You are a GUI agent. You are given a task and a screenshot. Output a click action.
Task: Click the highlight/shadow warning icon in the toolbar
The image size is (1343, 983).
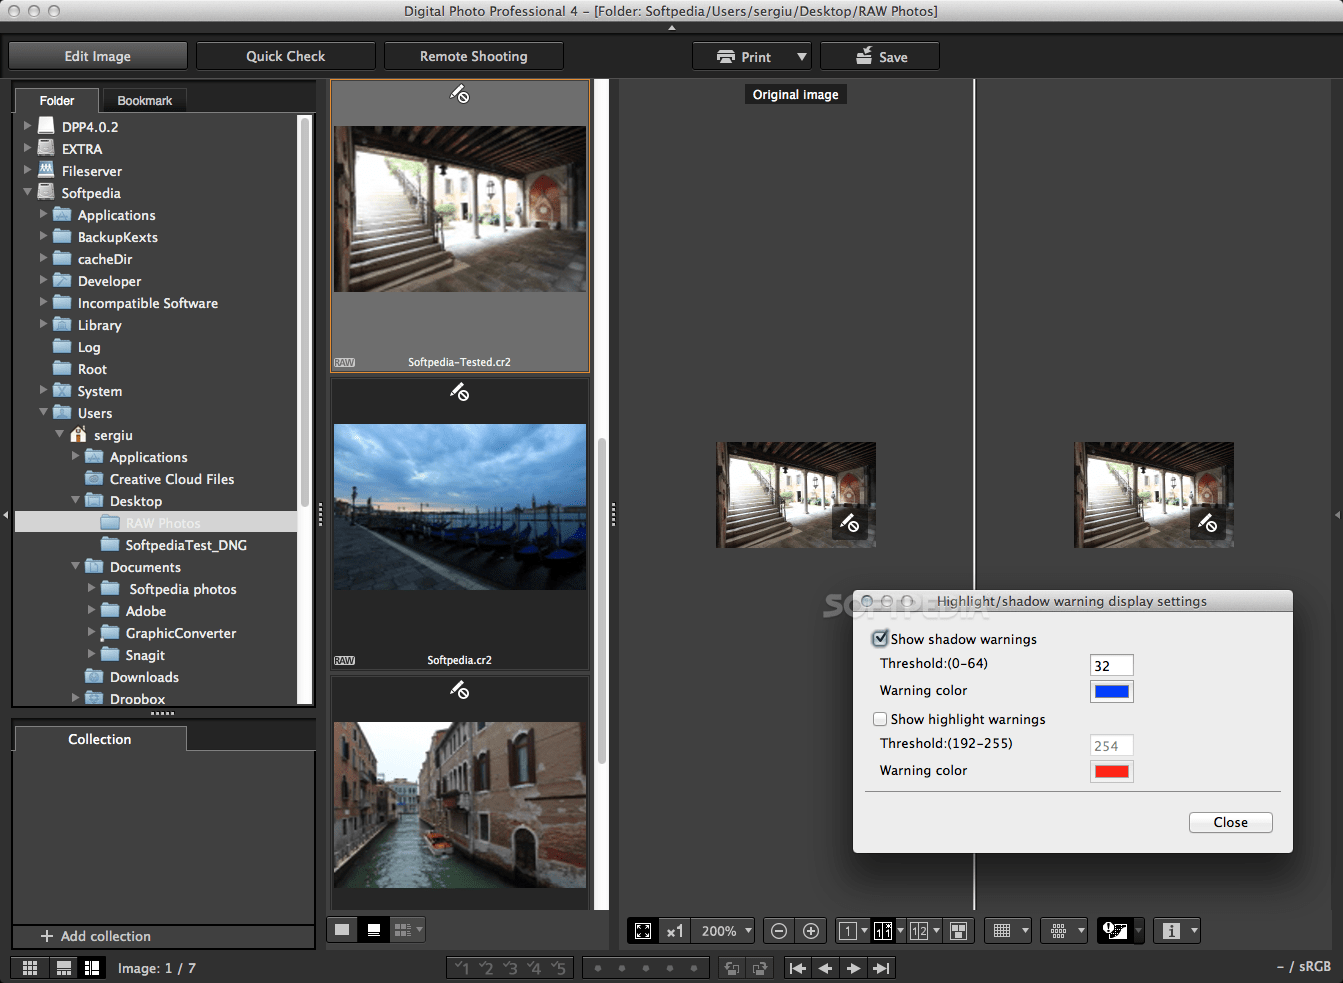tap(1114, 931)
